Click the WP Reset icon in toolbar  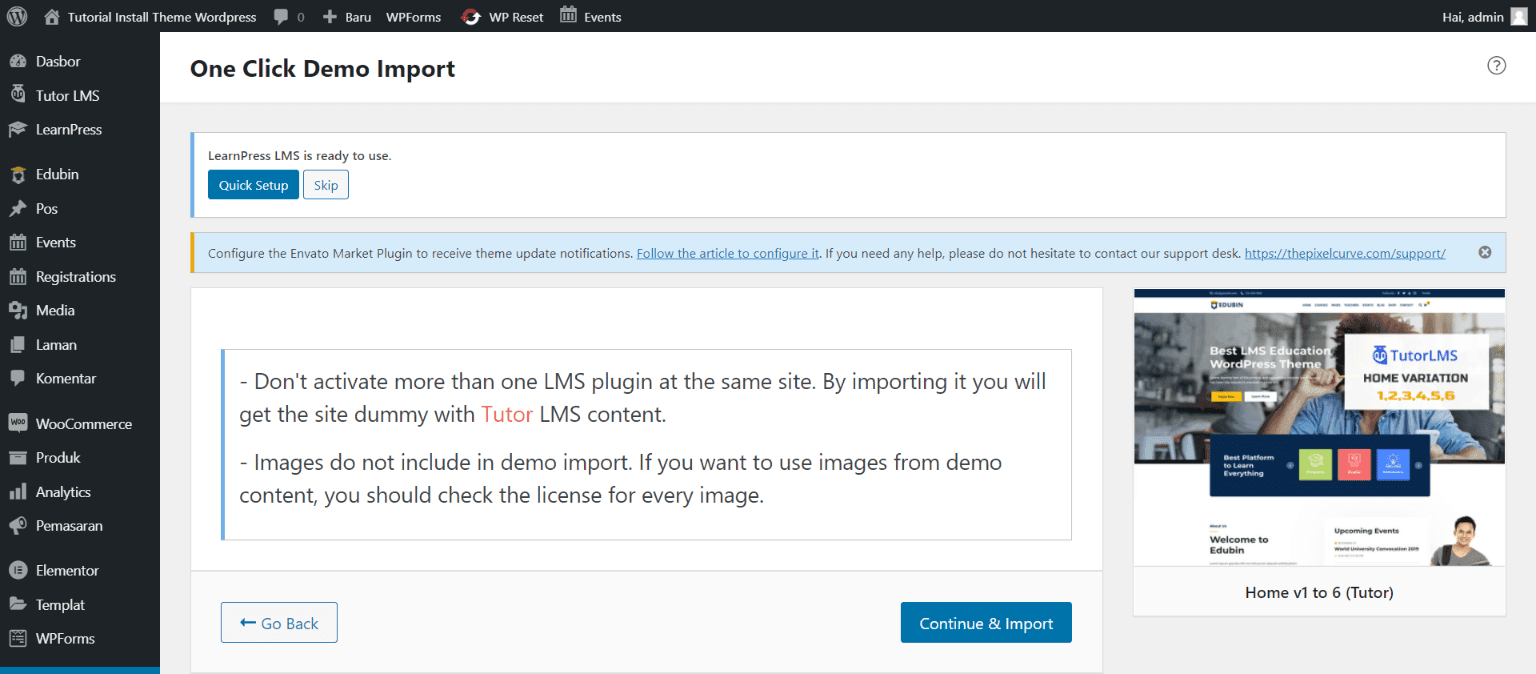click(470, 17)
